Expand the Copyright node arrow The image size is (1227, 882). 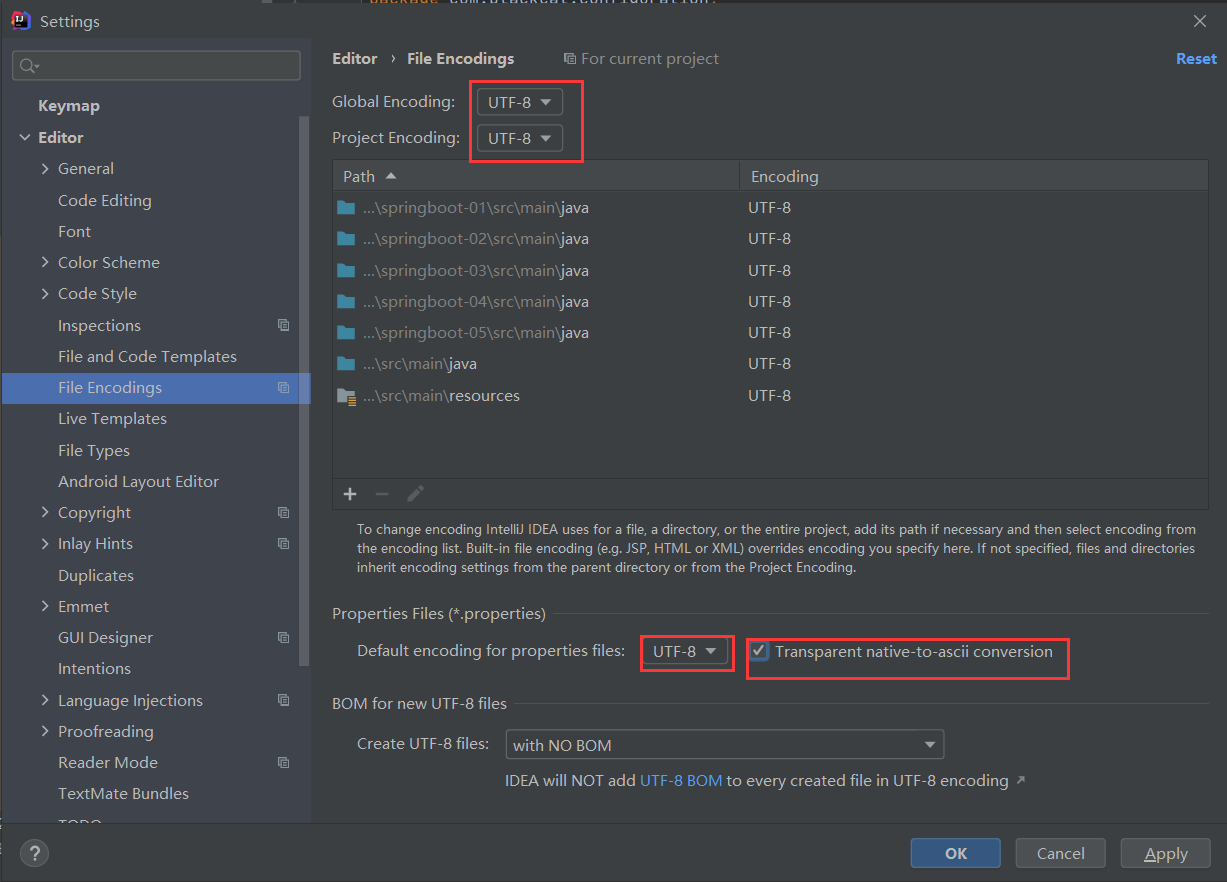[x=45, y=512]
